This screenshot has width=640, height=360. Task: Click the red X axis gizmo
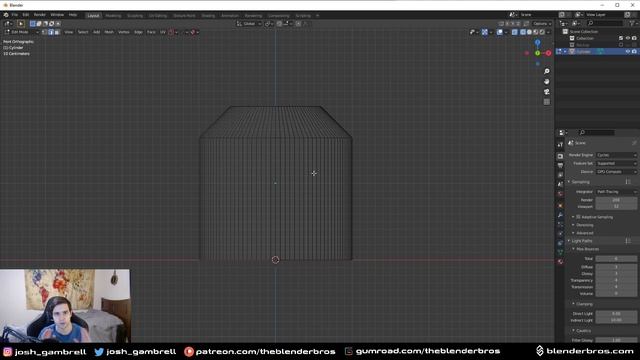point(548,53)
